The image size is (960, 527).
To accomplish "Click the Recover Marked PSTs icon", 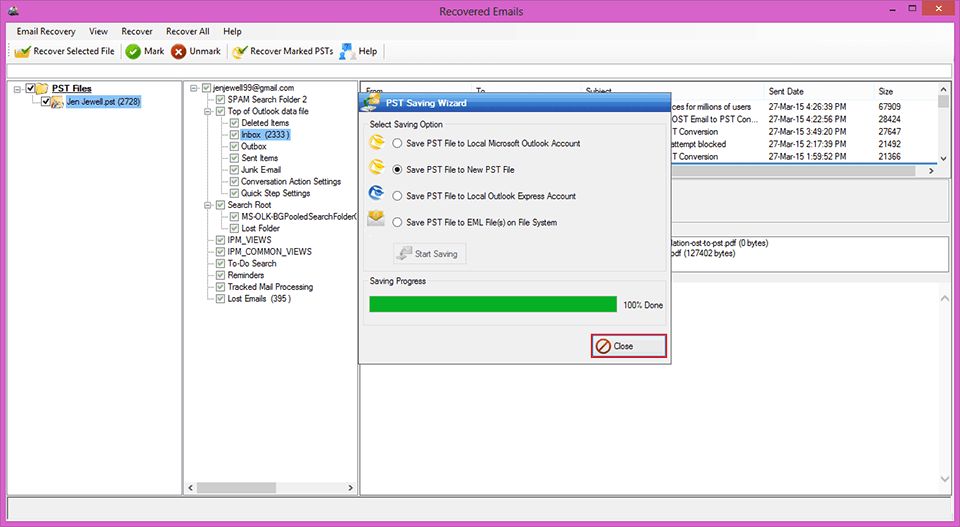I will (x=239, y=52).
